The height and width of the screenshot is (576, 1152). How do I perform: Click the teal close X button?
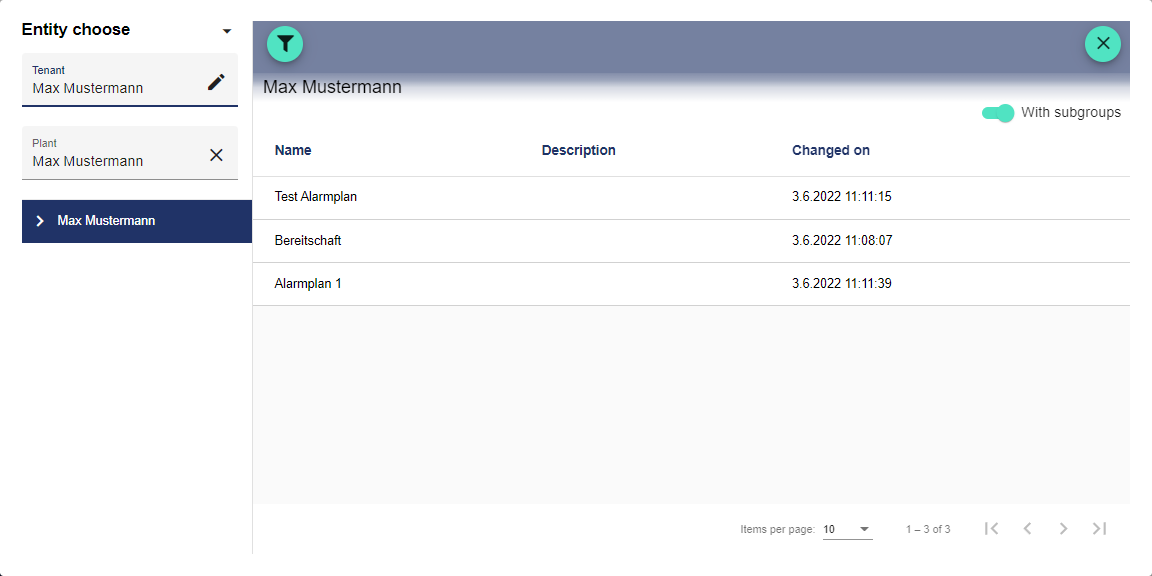[x=1103, y=44]
